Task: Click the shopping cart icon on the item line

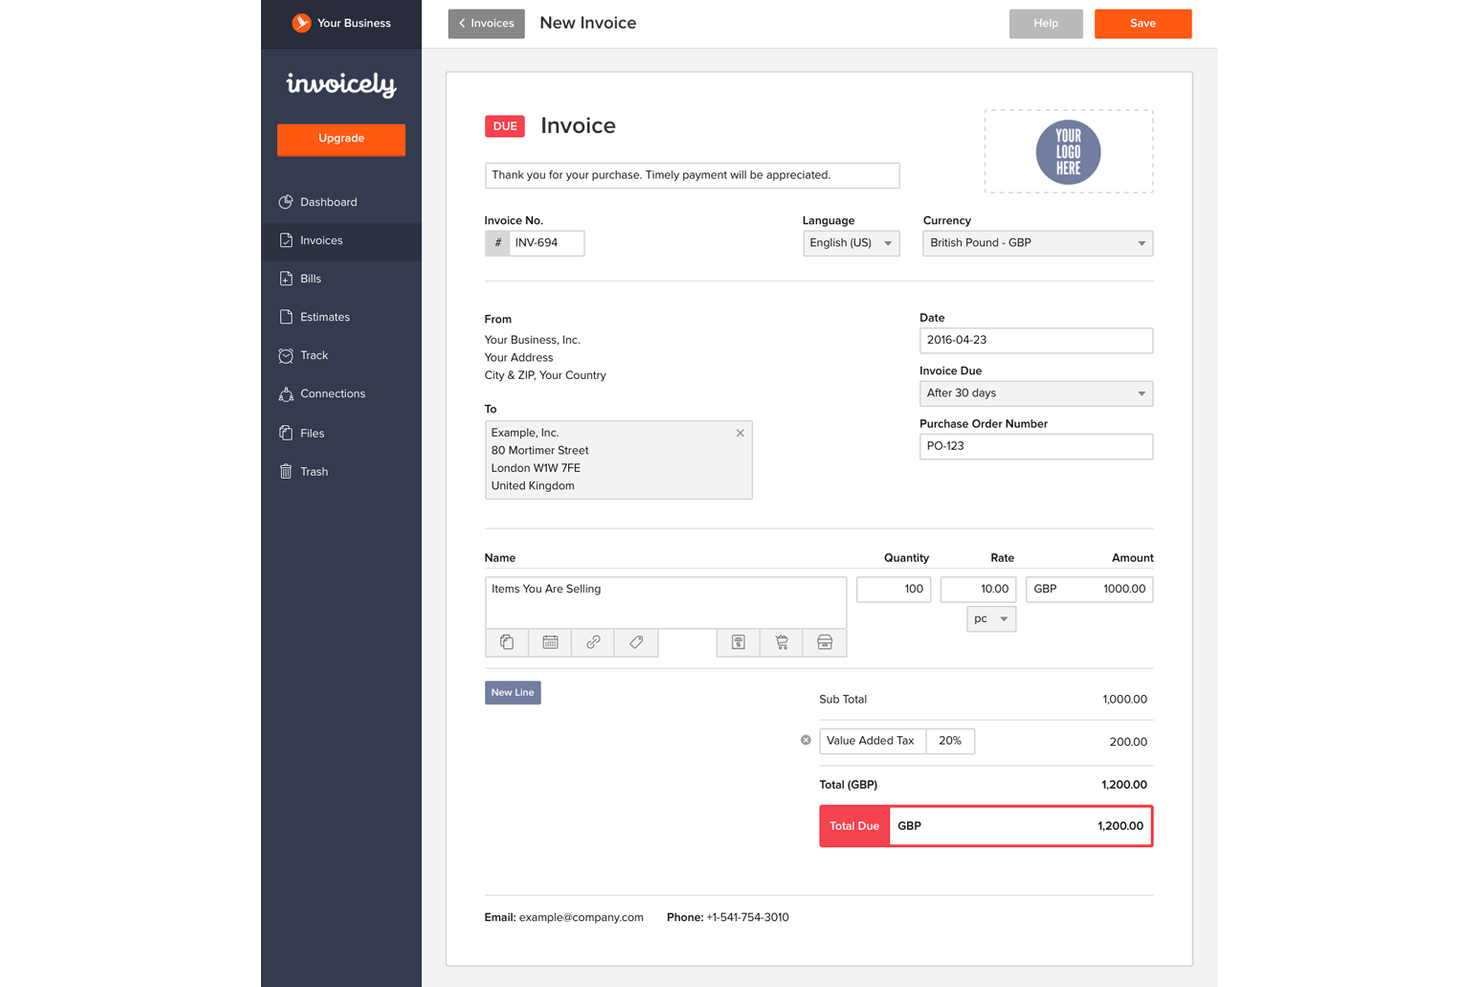Action: pos(781,642)
